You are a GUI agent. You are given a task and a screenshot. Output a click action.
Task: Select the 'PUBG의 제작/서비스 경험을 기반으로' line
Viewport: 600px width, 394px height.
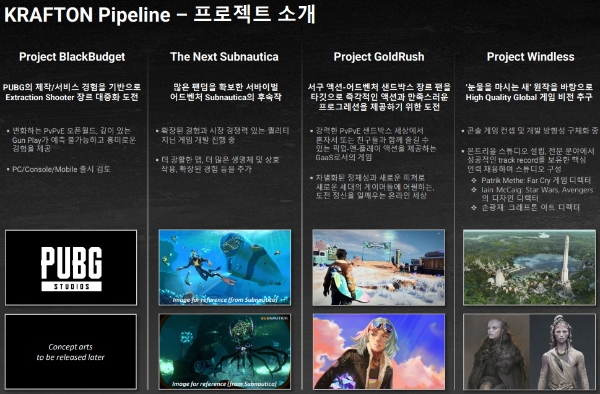coord(72,87)
